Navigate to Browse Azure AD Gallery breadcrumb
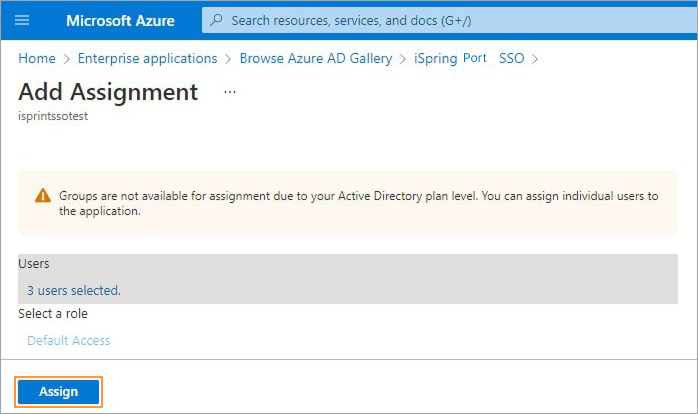The height and width of the screenshot is (414, 698). (x=316, y=58)
